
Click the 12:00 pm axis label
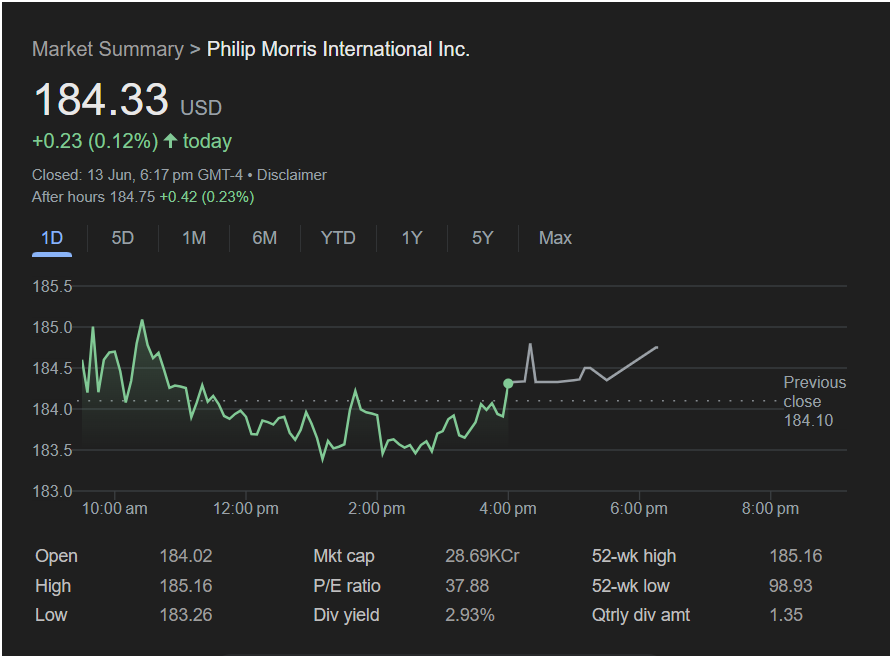[246, 508]
